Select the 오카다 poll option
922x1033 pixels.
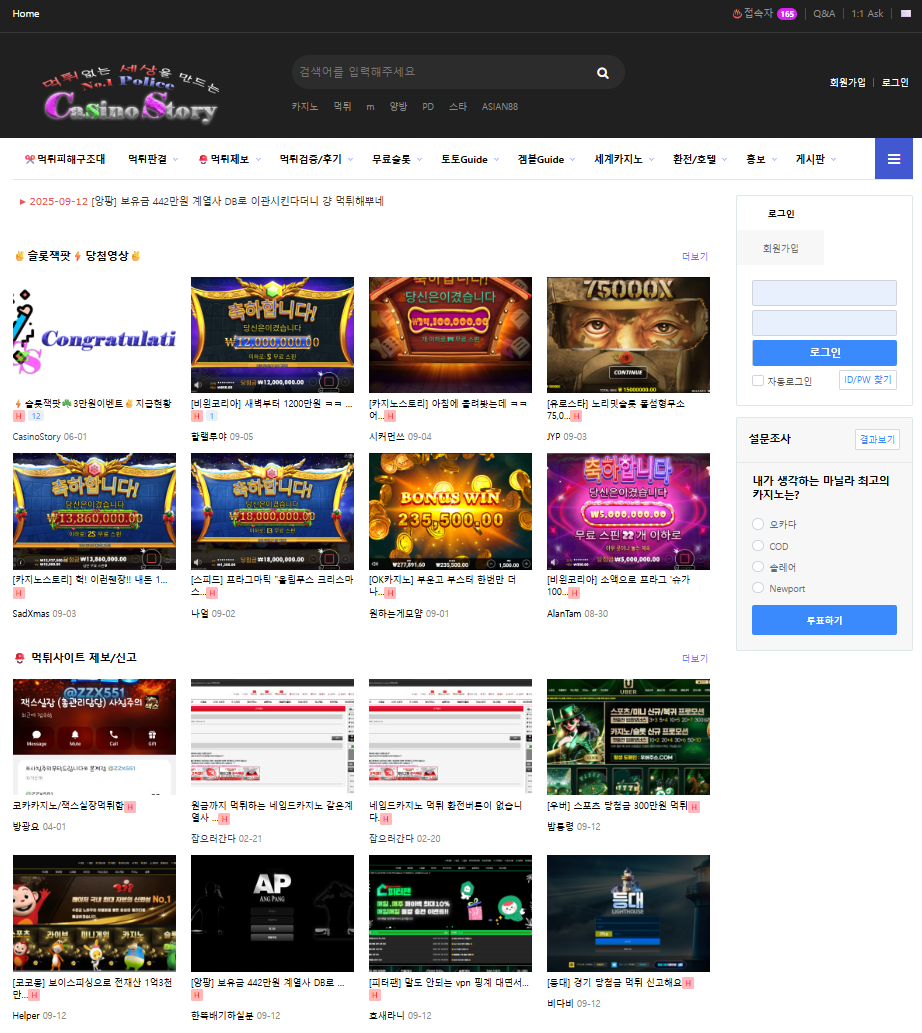pyautogui.click(x=758, y=524)
